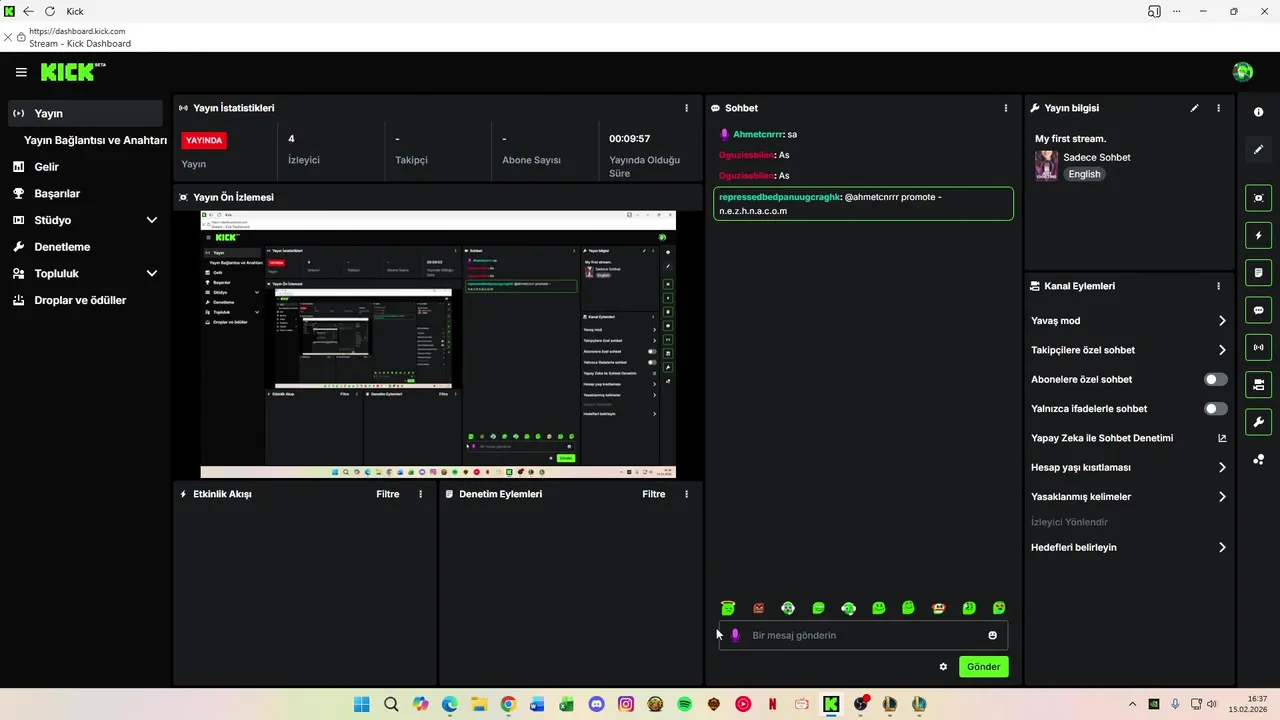Open Hedefleri belirleyin arrow
Viewport: 1280px width, 720px height.
(x=1222, y=548)
